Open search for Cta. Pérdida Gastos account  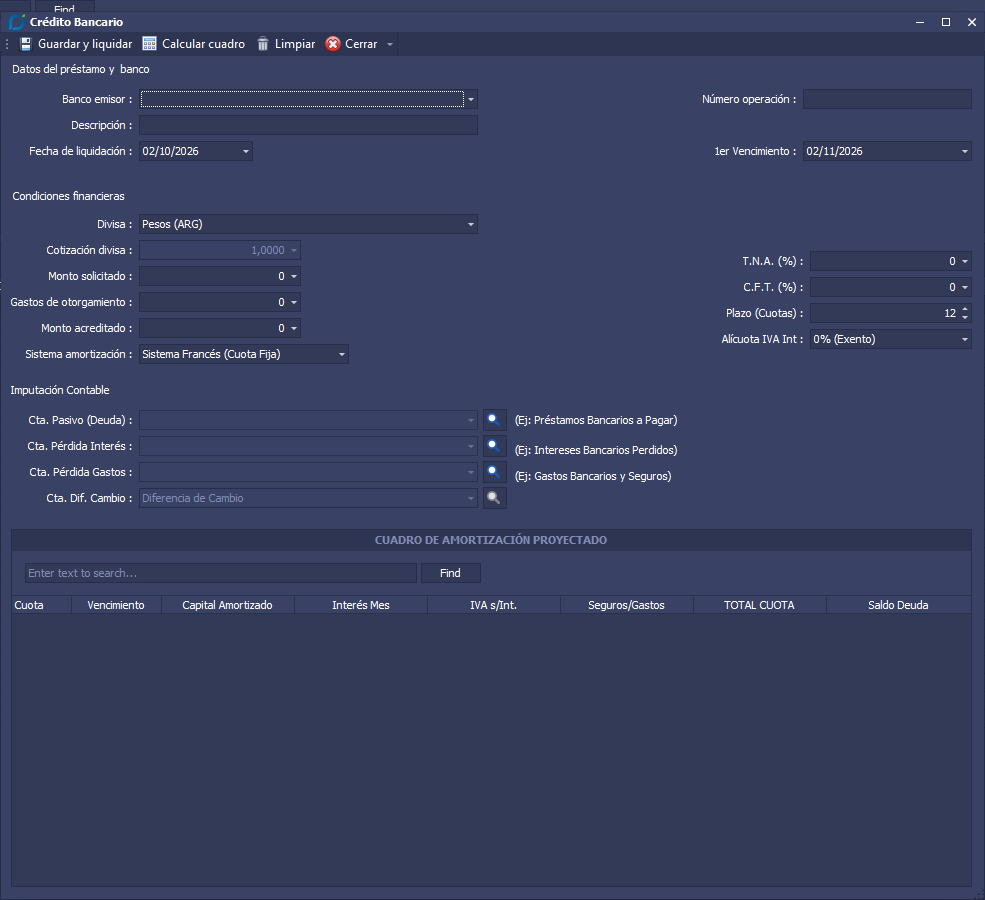tap(494, 472)
